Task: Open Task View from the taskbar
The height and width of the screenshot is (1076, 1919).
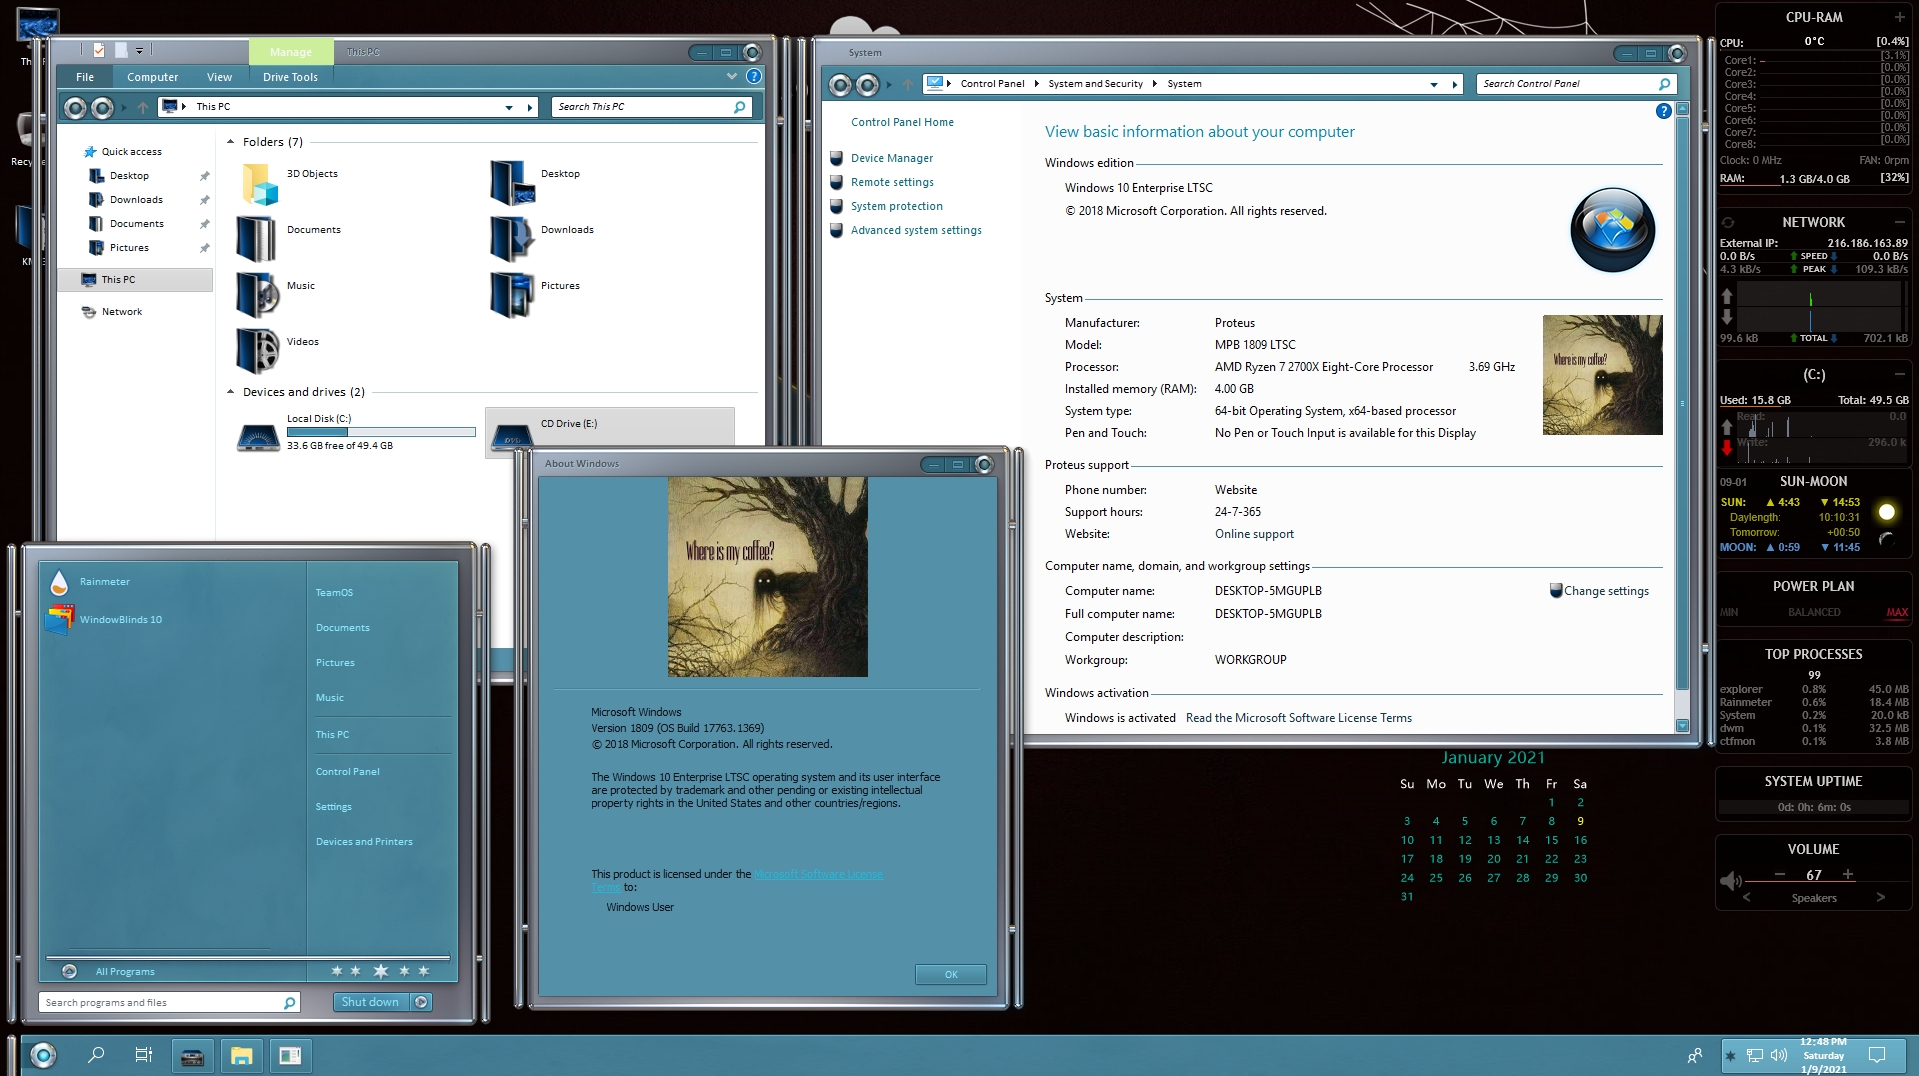Action: pyautogui.click(x=144, y=1055)
